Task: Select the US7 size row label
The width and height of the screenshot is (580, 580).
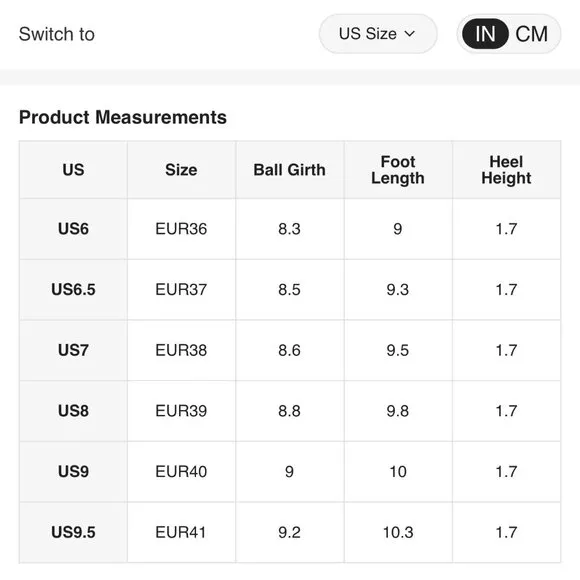Action: click(73, 350)
